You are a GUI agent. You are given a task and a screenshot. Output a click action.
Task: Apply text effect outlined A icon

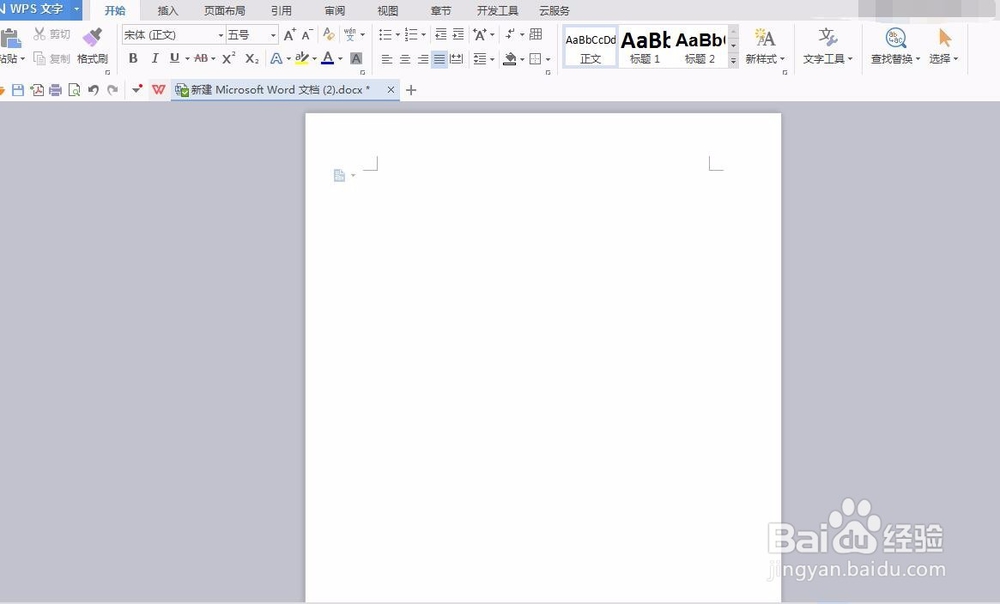click(276, 59)
